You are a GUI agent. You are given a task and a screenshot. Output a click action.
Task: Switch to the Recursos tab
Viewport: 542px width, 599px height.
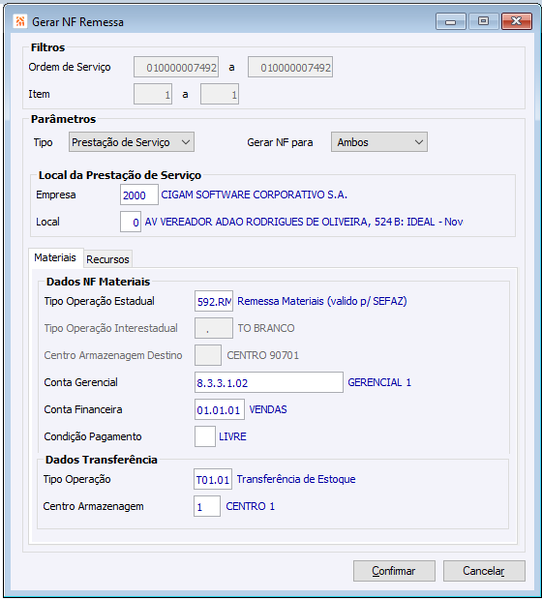[108, 259]
